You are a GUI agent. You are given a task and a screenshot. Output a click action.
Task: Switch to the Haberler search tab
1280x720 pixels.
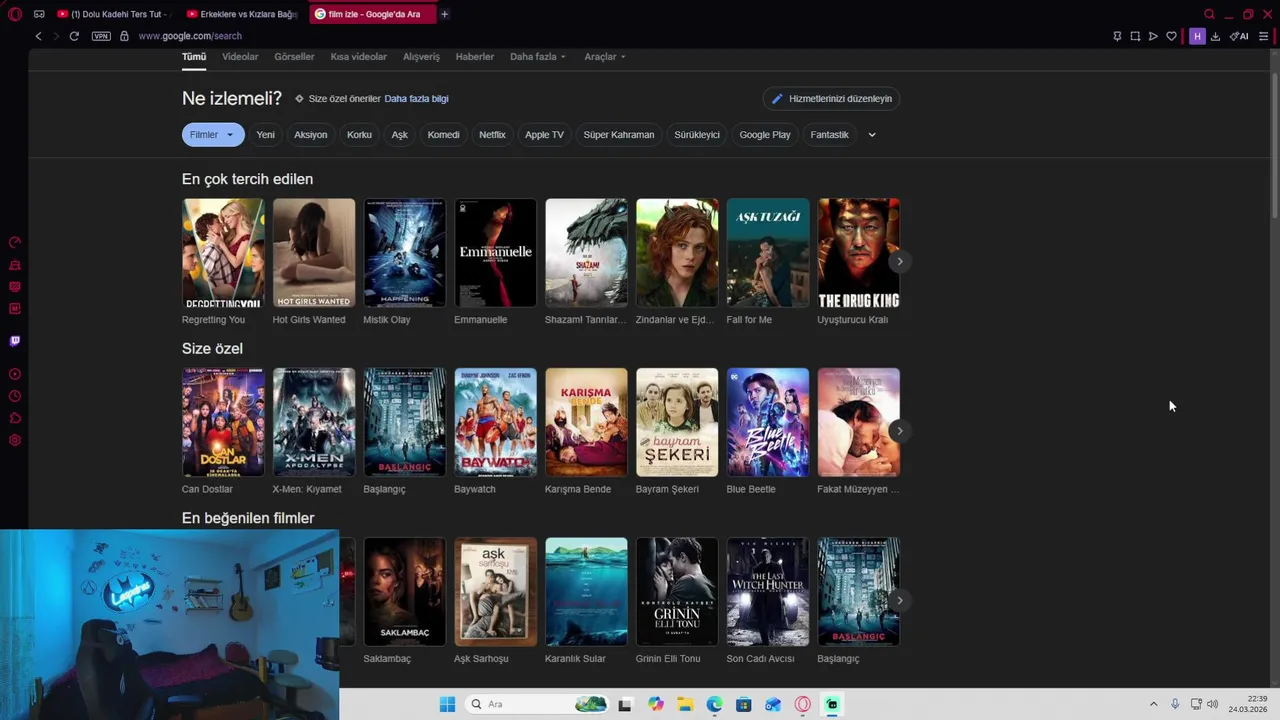(x=475, y=57)
